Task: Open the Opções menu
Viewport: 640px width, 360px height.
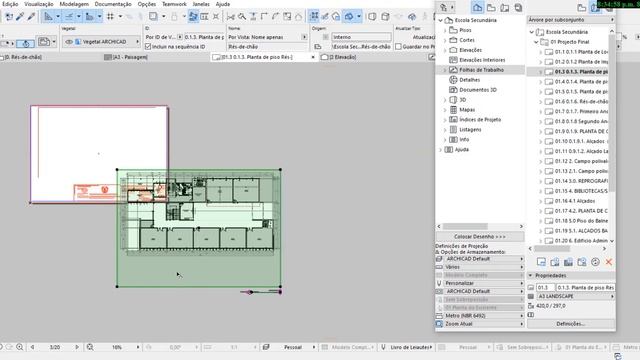Action: click(147, 4)
